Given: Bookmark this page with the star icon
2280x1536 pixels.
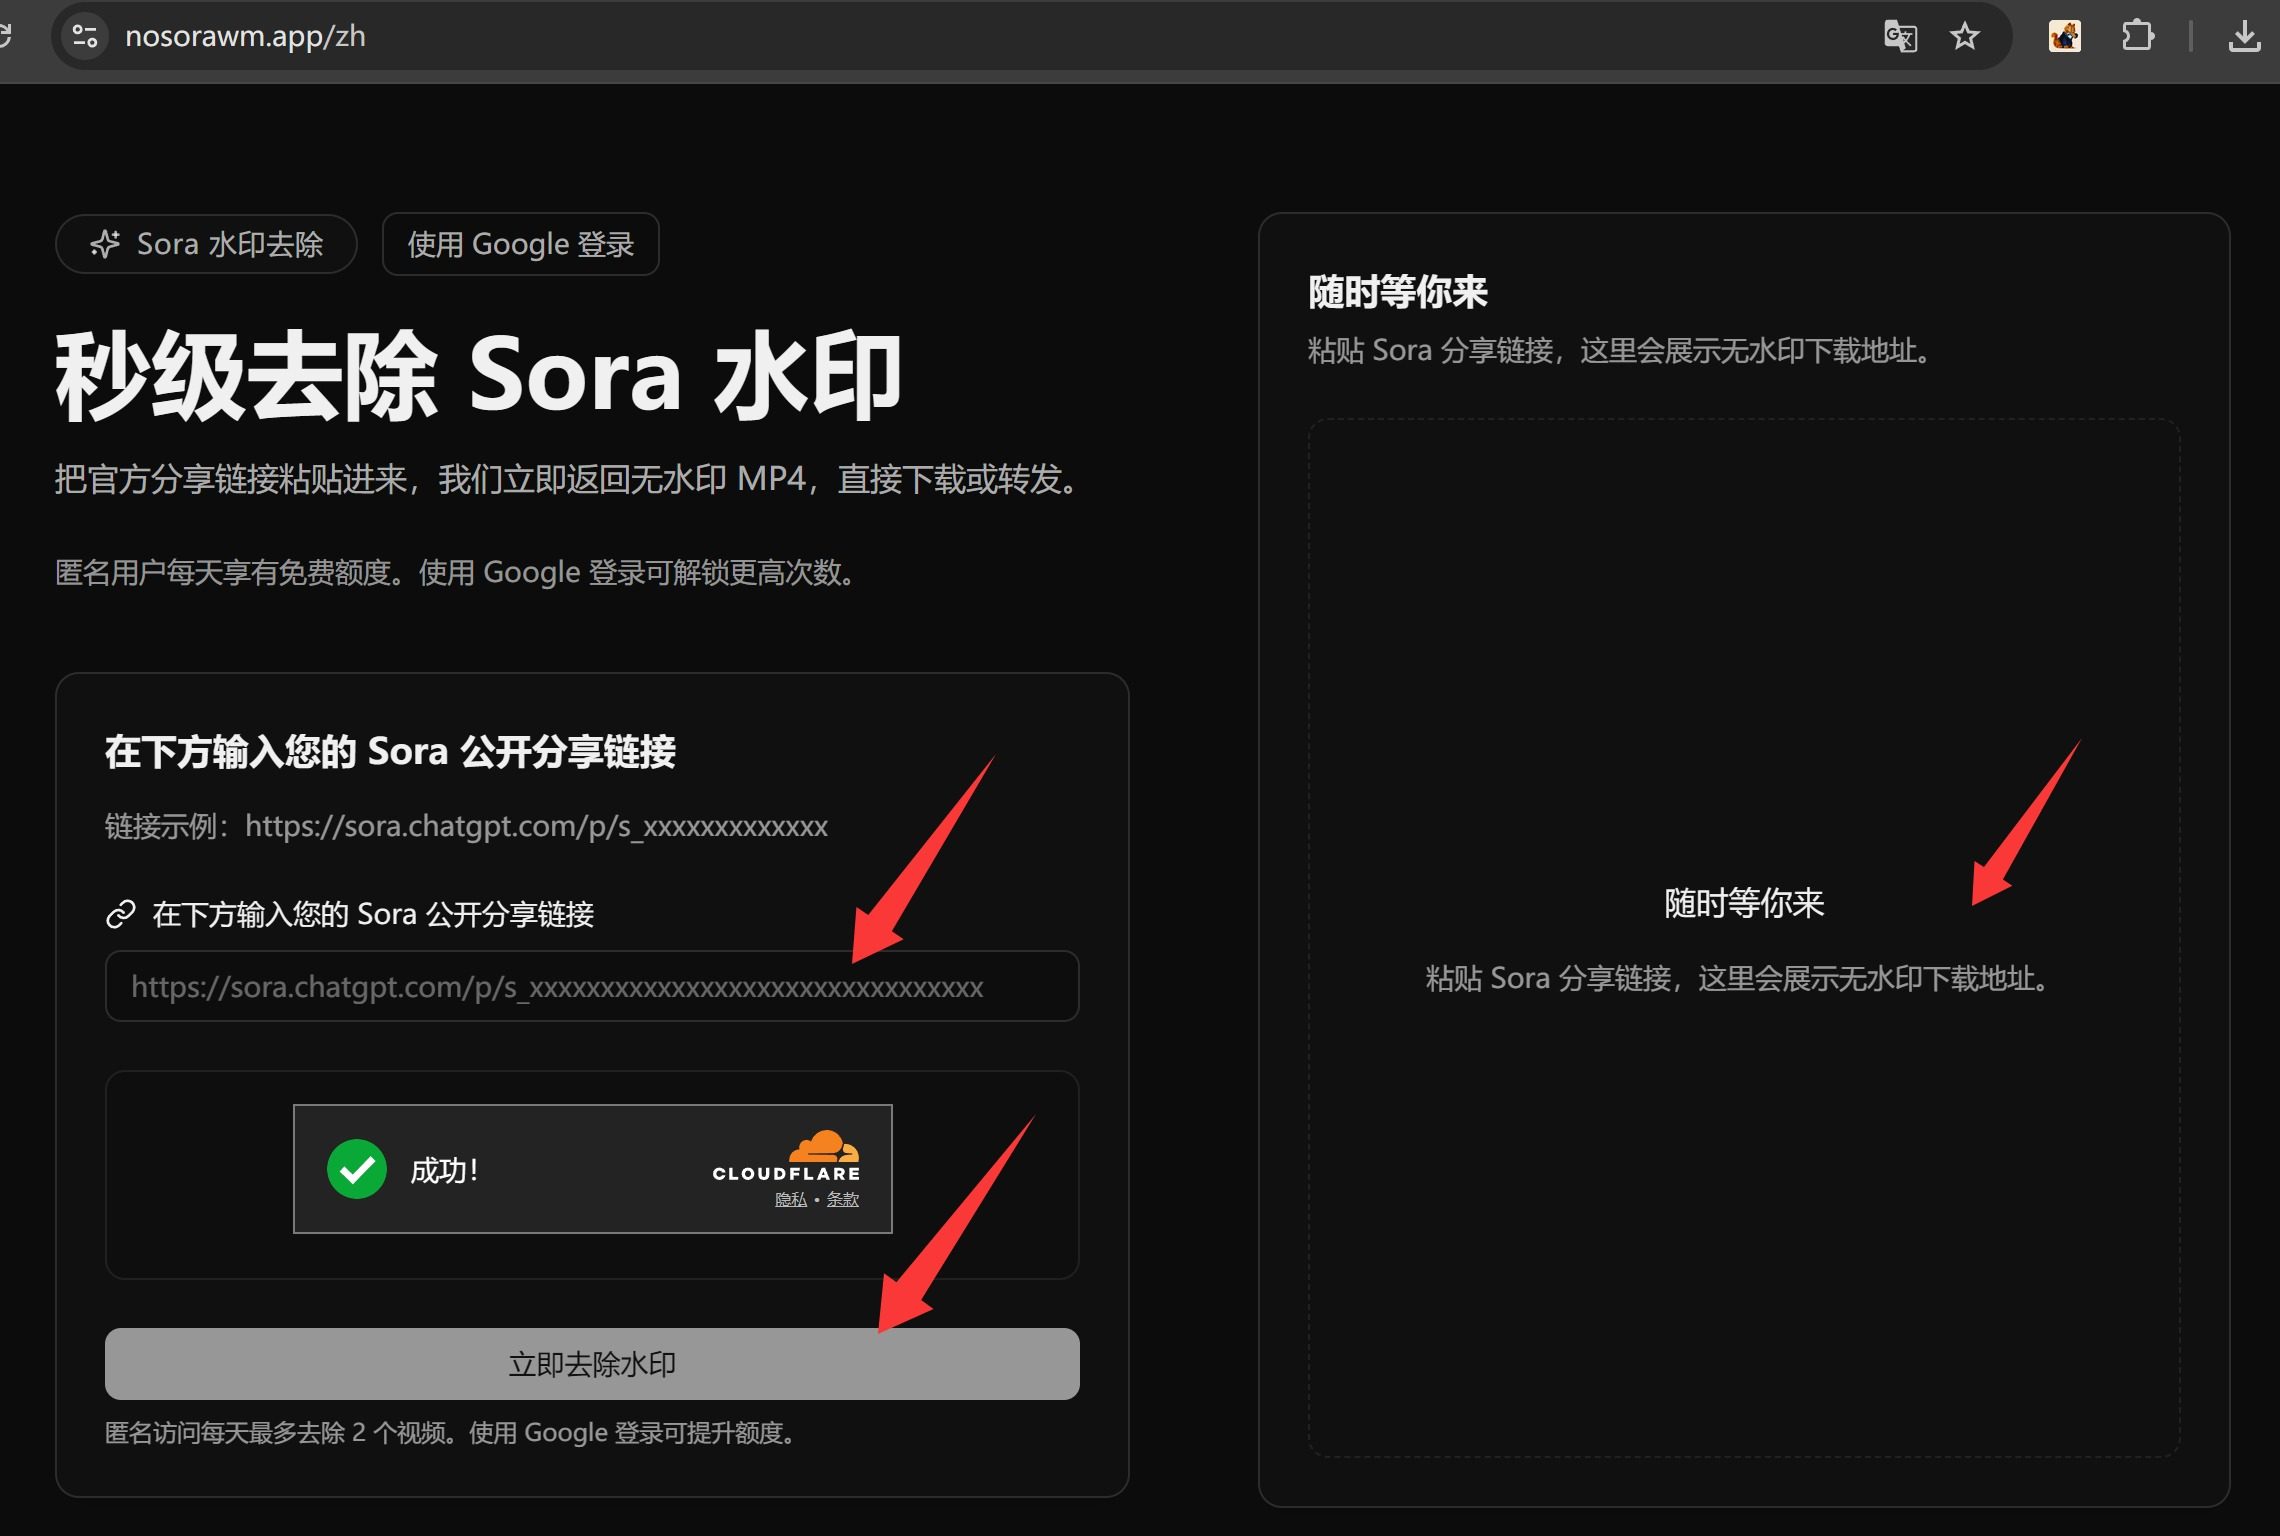Looking at the screenshot, I should 1964,37.
